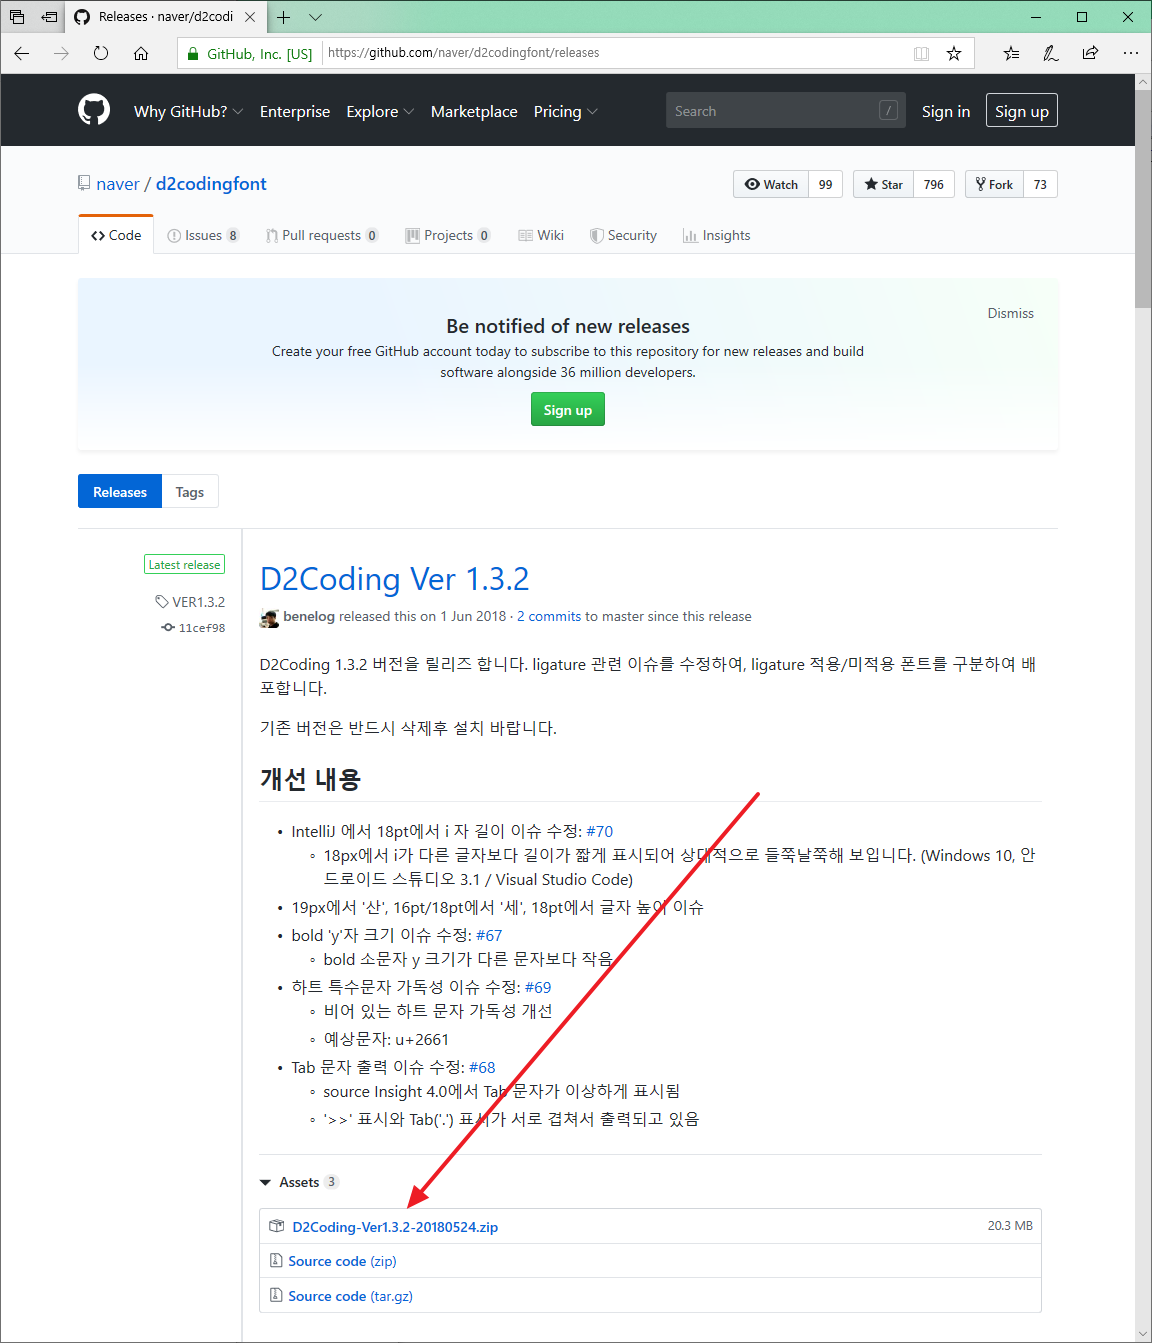Open the Marketplace page
The width and height of the screenshot is (1152, 1343).
point(474,112)
